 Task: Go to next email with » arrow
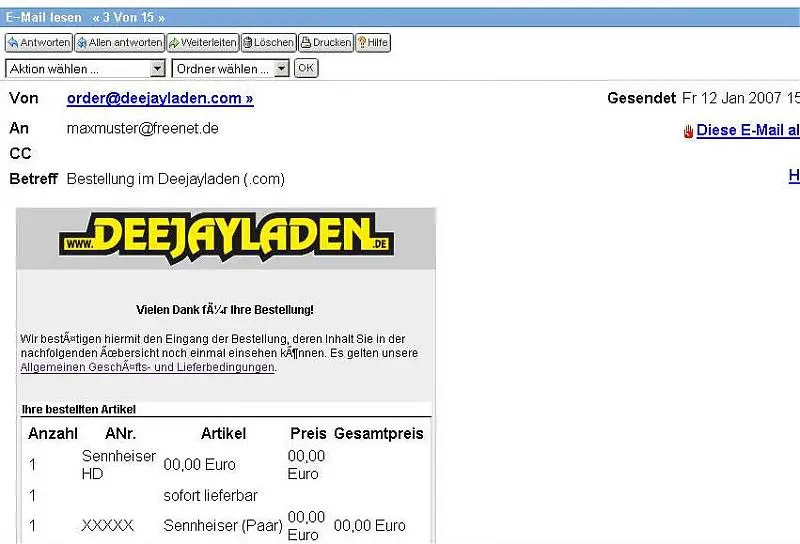point(161,18)
